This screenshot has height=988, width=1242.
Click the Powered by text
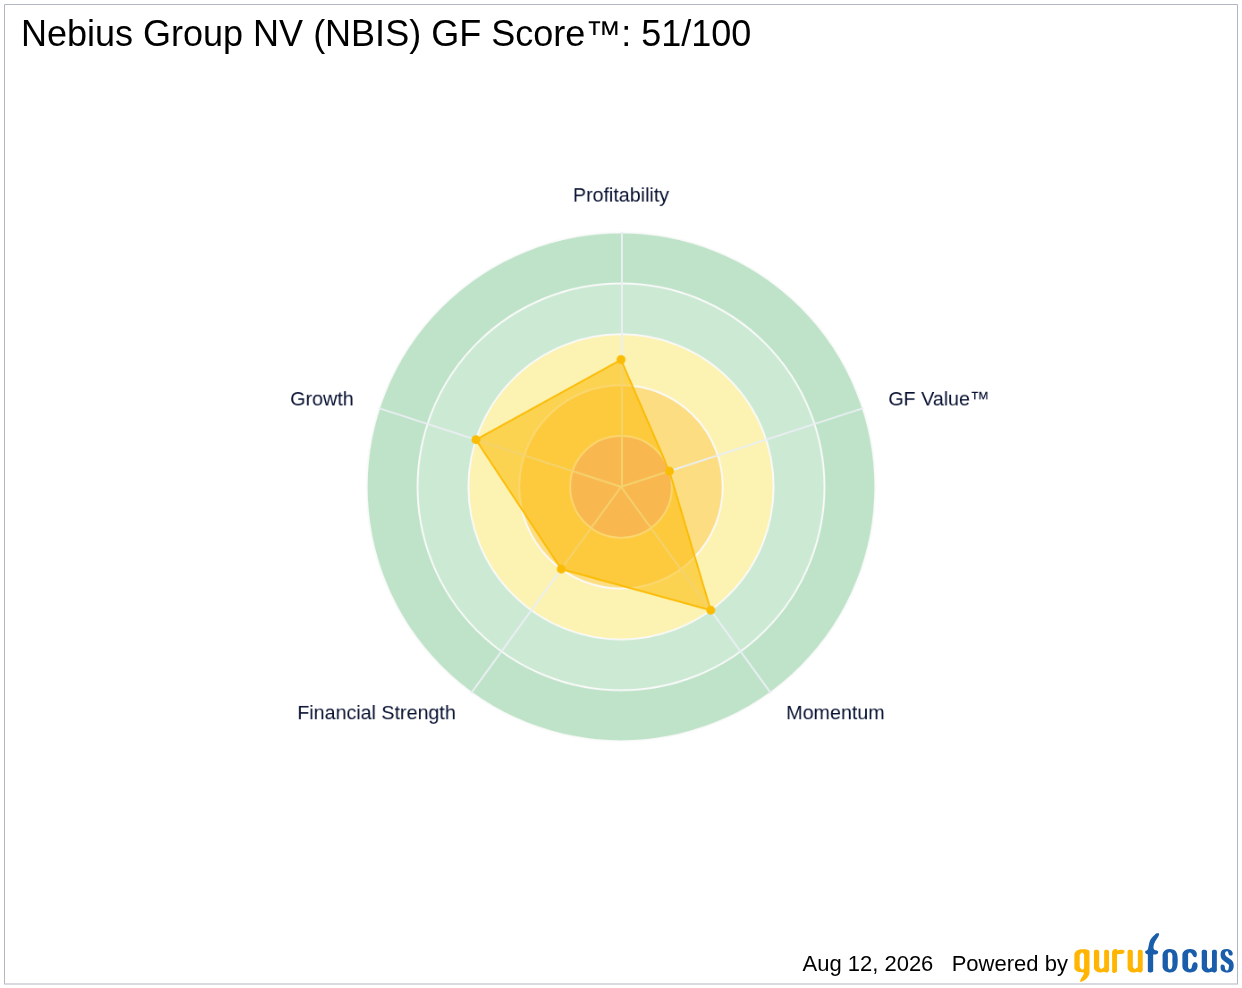[x=1010, y=964]
